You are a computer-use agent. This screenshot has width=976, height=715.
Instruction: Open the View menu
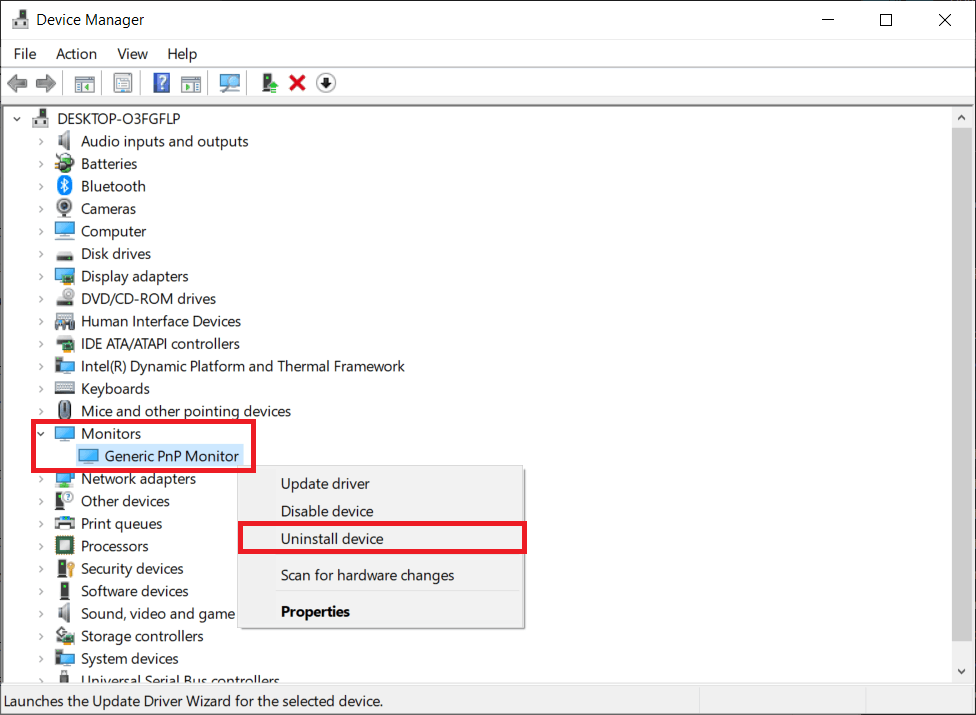click(132, 54)
